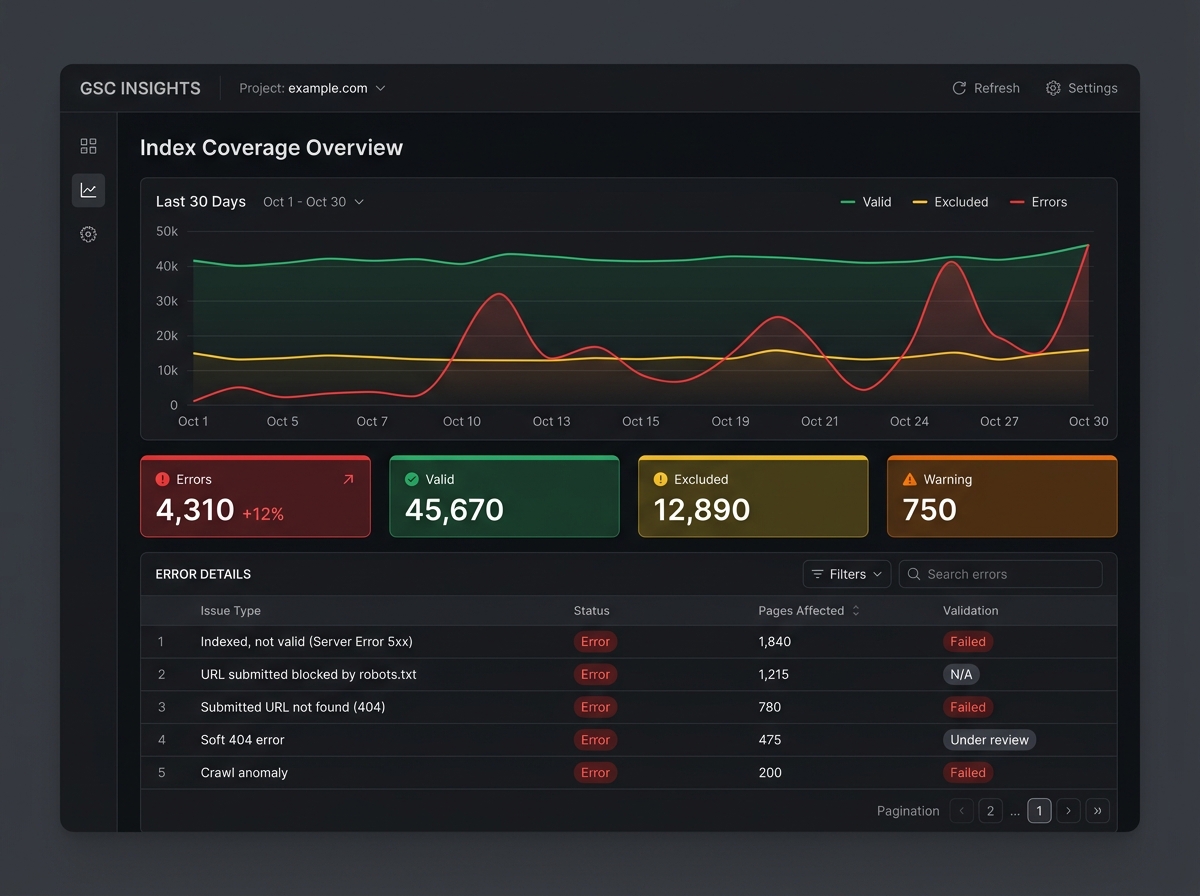Open Submitted URL not found (404) row
This screenshot has width=1200, height=896.
pos(629,707)
